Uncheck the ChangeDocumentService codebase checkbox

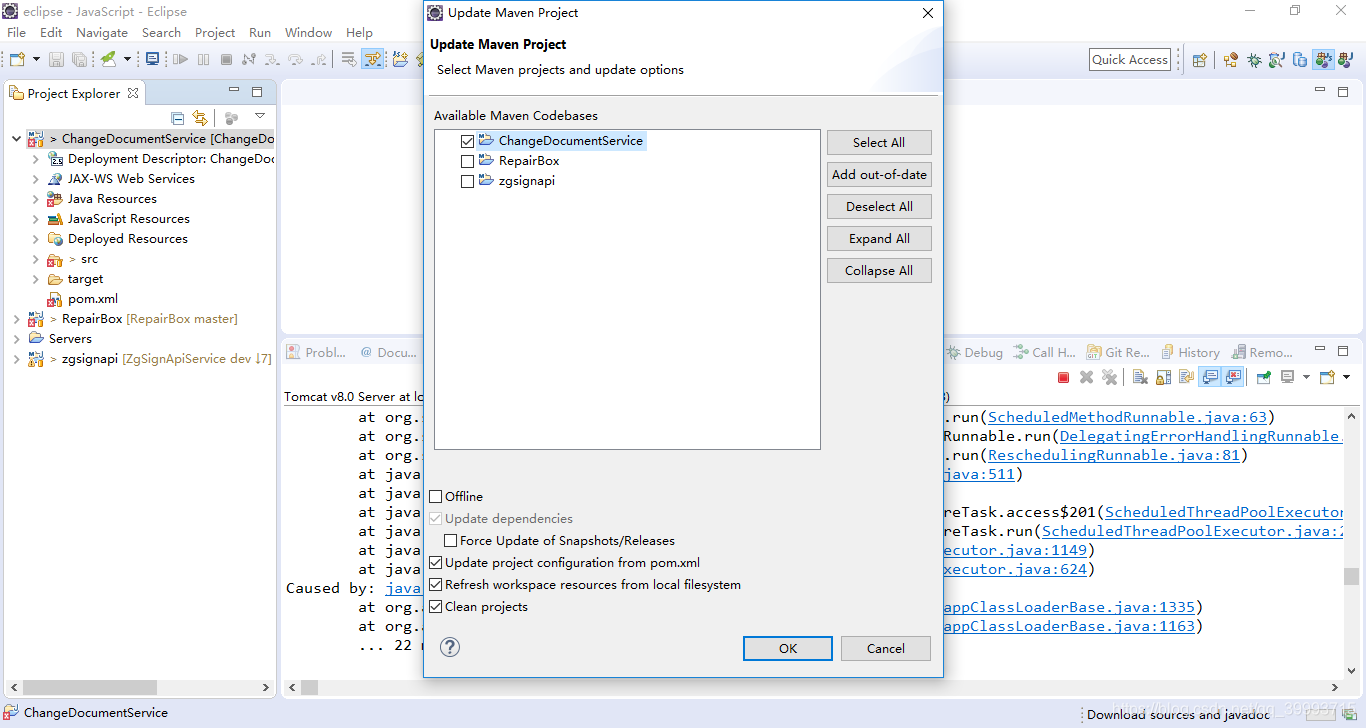[467, 141]
